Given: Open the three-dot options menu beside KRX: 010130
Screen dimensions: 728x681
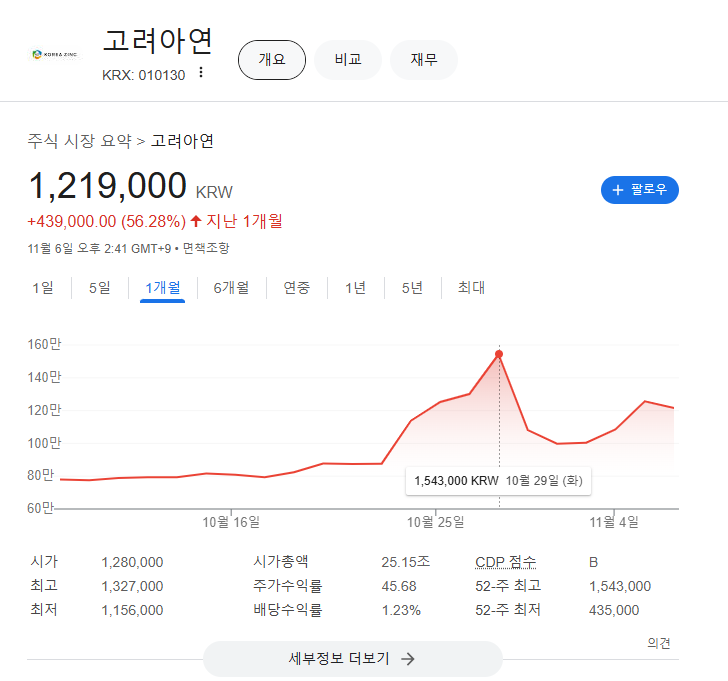Looking at the screenshot, I should tap(201, 72).
